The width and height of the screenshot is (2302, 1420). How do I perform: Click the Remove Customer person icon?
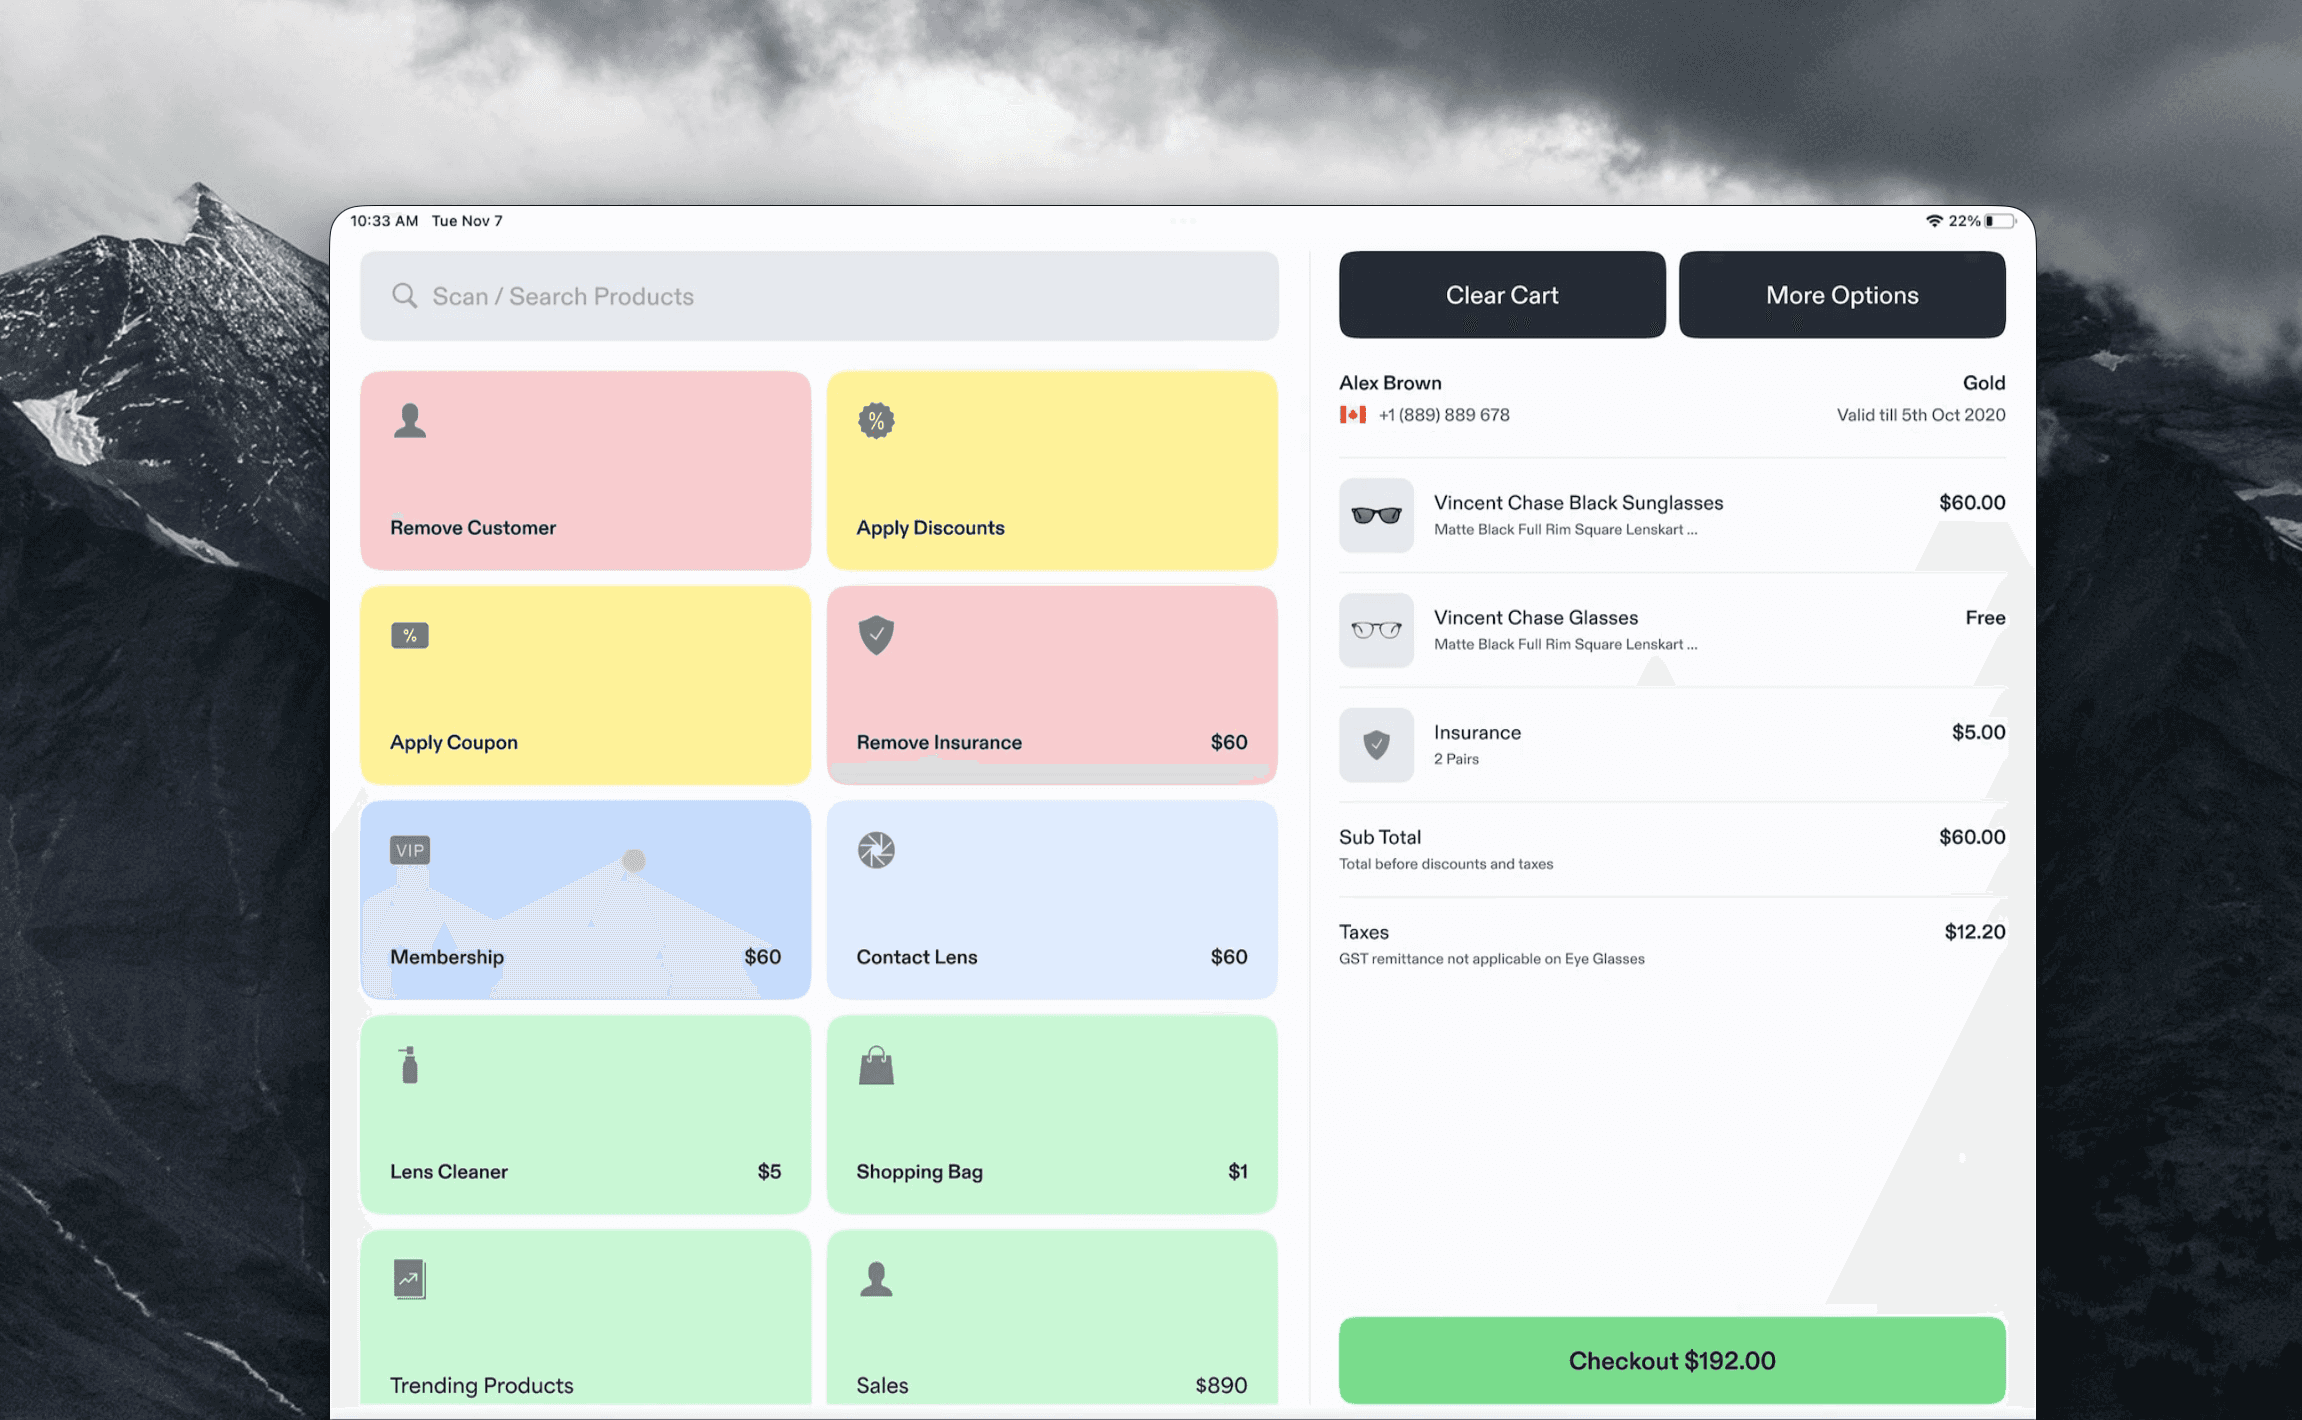coord(410,421)
